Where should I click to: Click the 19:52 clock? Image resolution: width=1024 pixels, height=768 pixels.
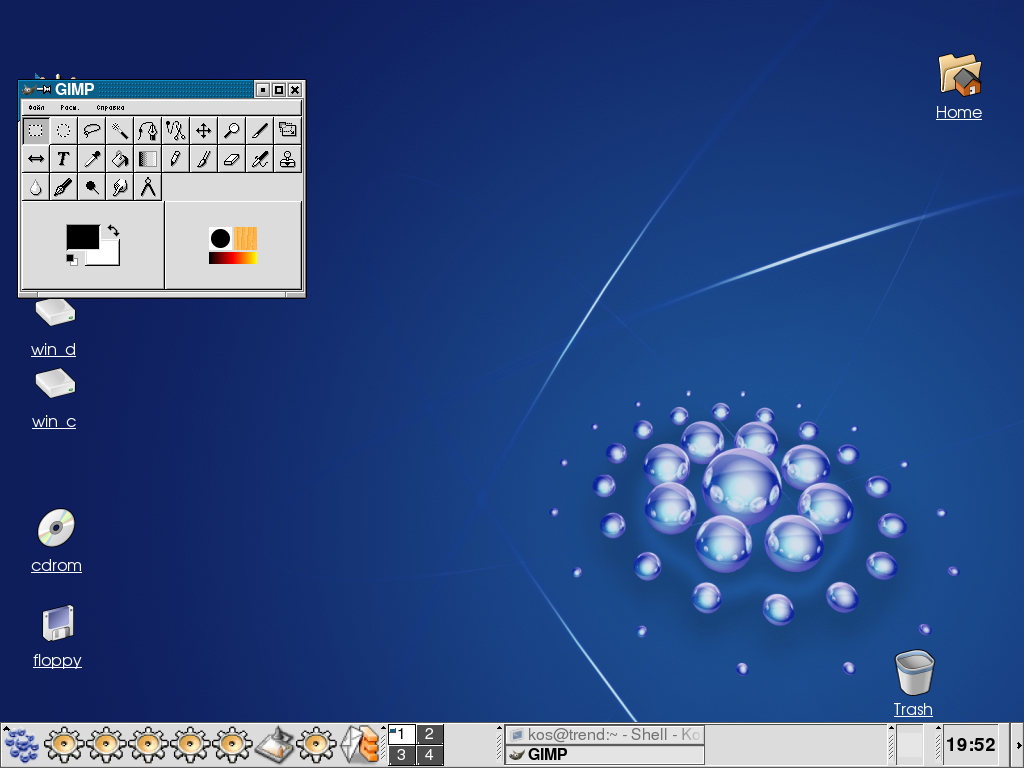pos(970,744)
